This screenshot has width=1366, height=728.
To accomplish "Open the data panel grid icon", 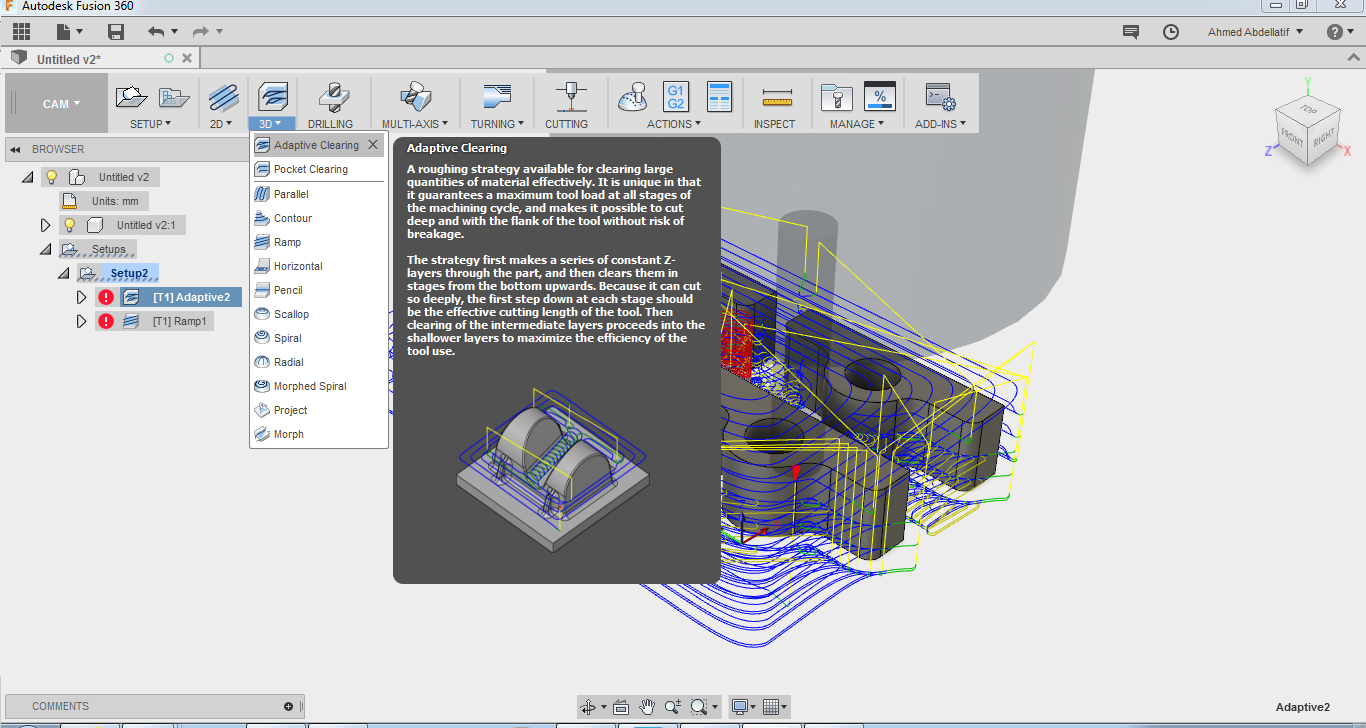I will coord(21,31).
